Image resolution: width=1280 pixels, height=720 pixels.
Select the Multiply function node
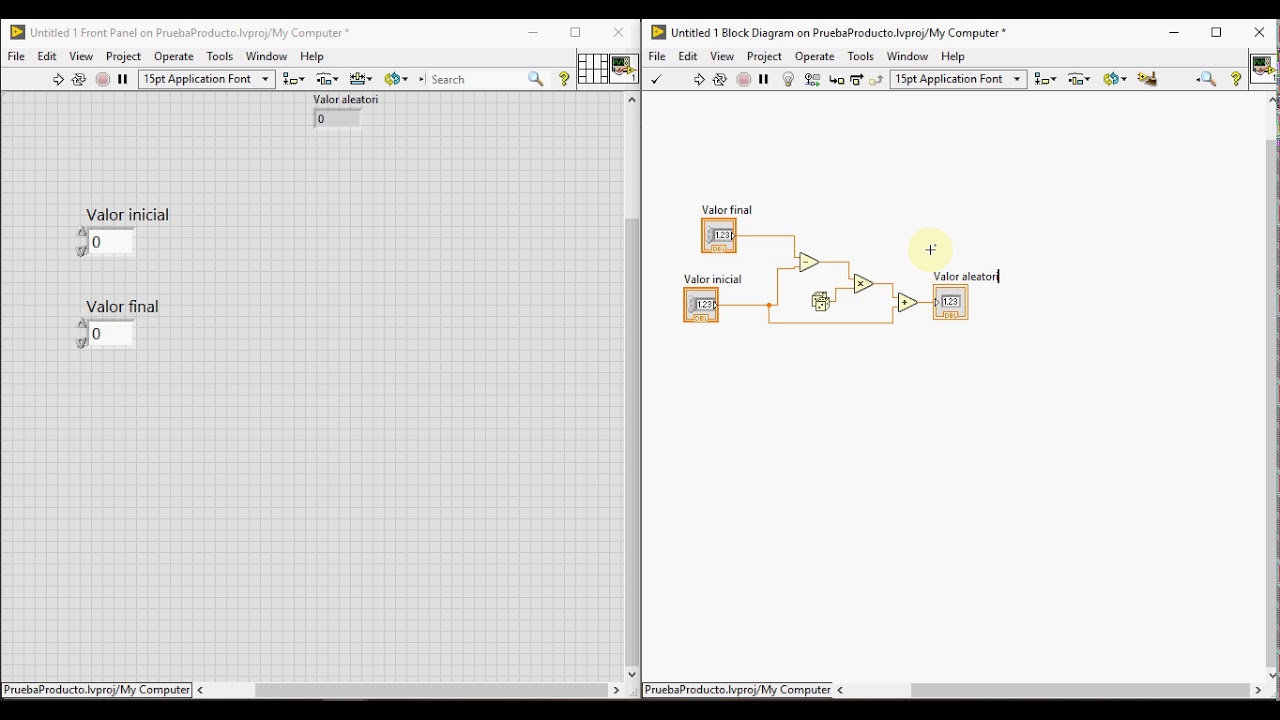coord(863,284)
